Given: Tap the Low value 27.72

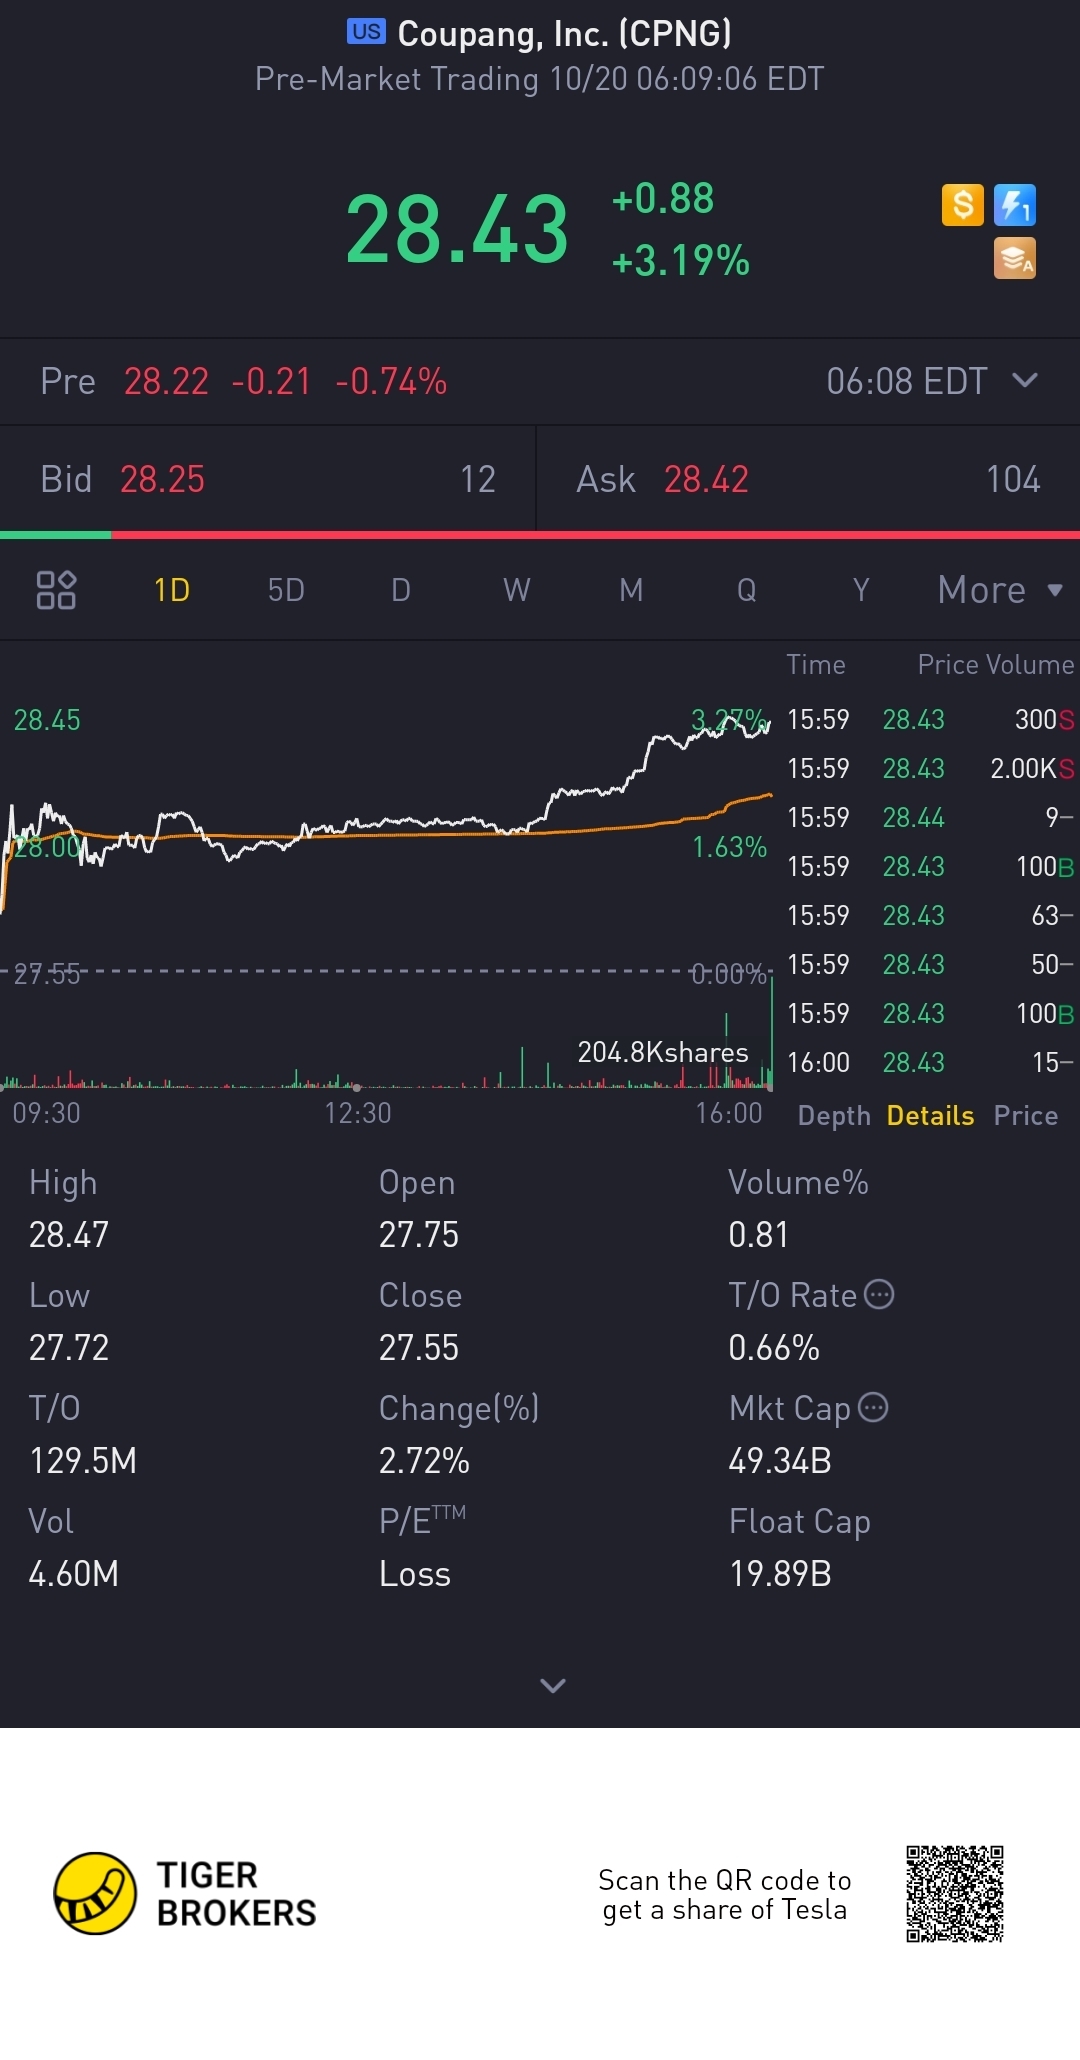Looking at the screenshot, I should 68,1348.
